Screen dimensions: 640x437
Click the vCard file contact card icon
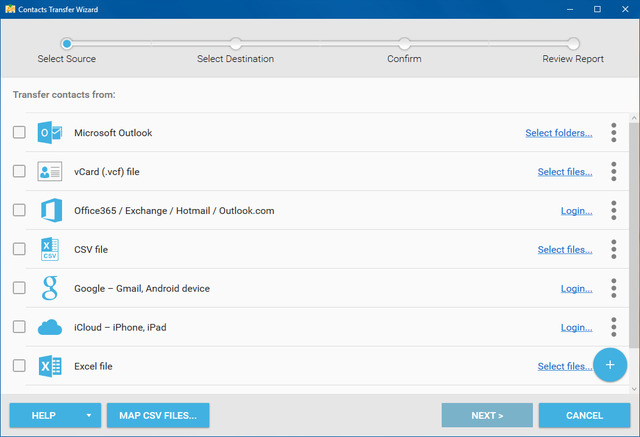pyautogui.click(x=50, y=172)
